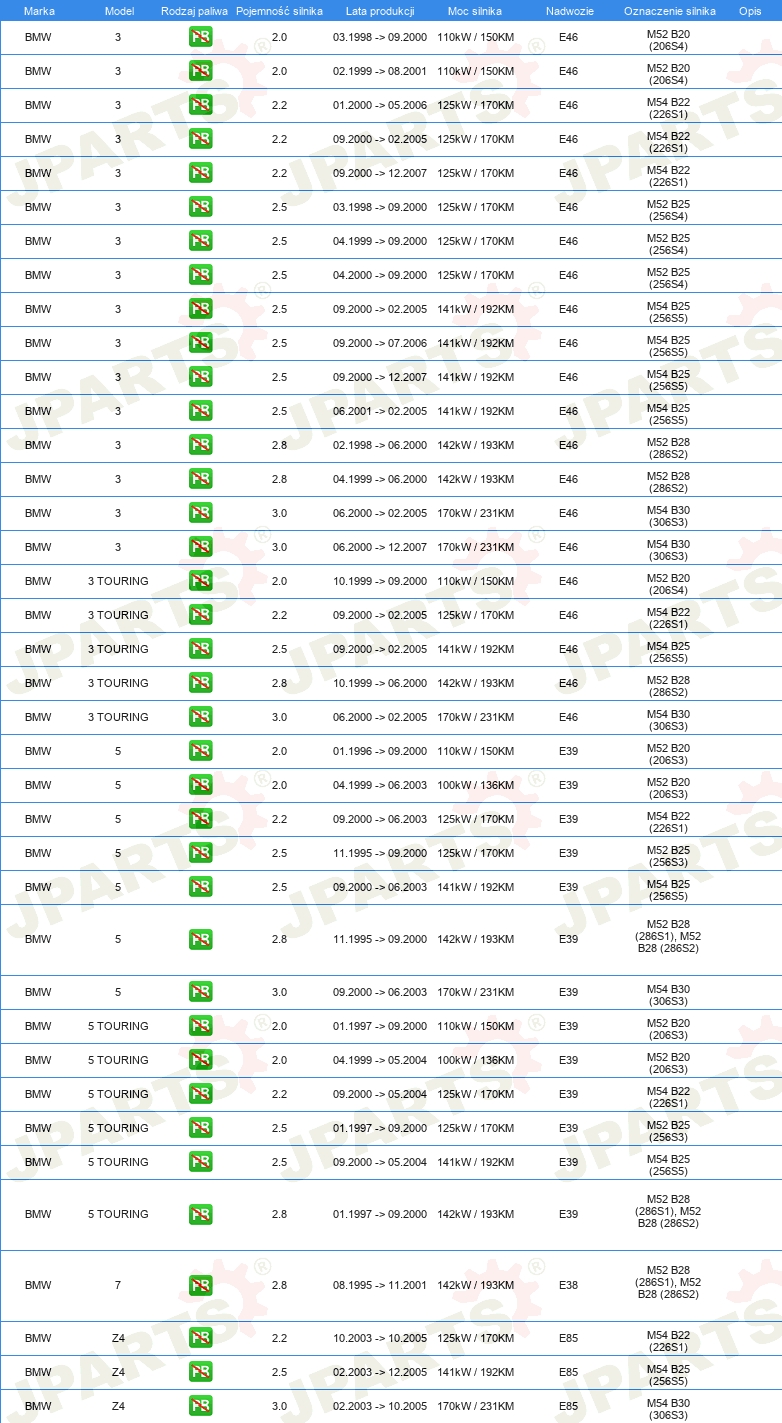Click fuel icon in row dated 04.1999 -> 09.2000
This screenshot has height=1423, width=782.
pos(200,241)
